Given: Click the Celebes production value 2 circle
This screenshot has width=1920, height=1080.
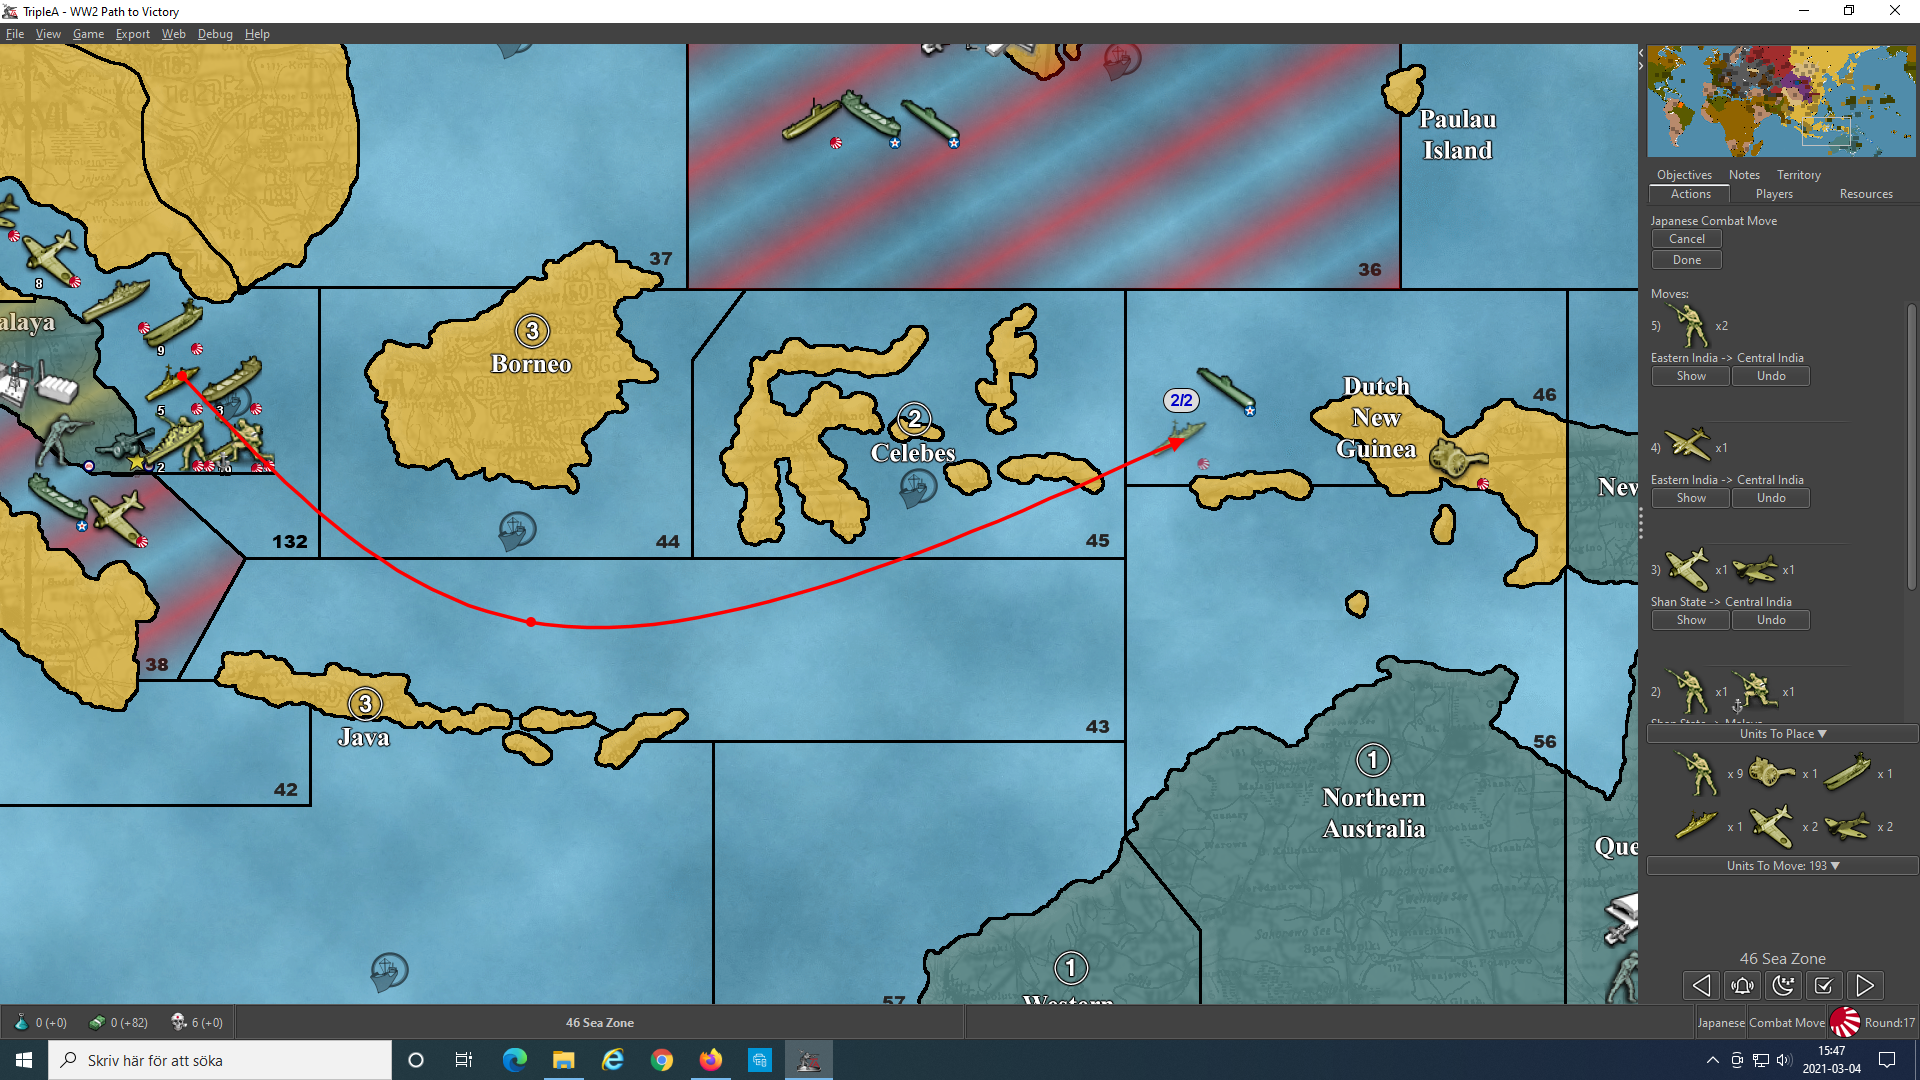Looking at the screenshot, I should click(x=914, y=418).
